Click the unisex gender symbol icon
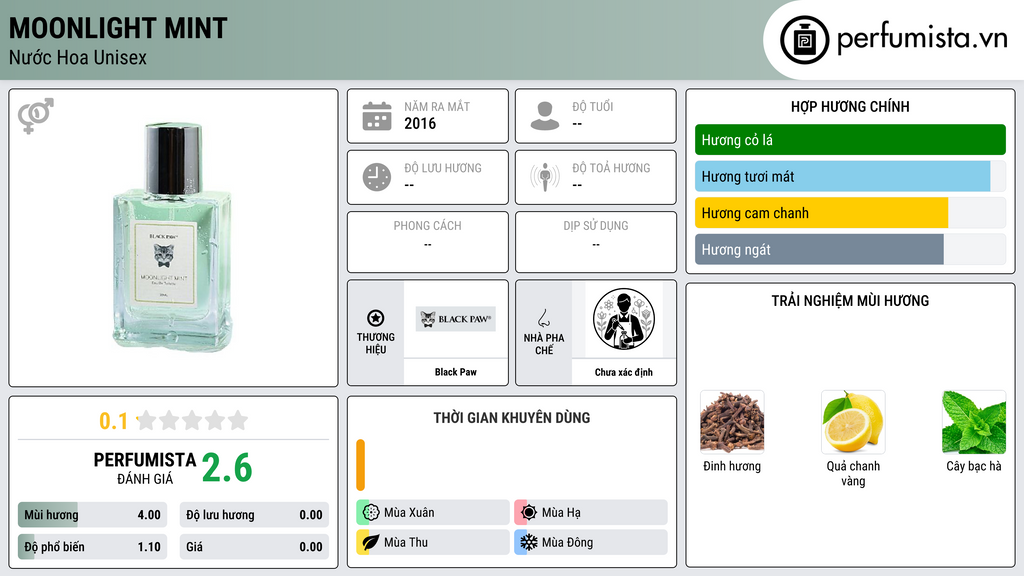Image resolution: width=1024 pixels, height=576 pixels. point(36,116)
